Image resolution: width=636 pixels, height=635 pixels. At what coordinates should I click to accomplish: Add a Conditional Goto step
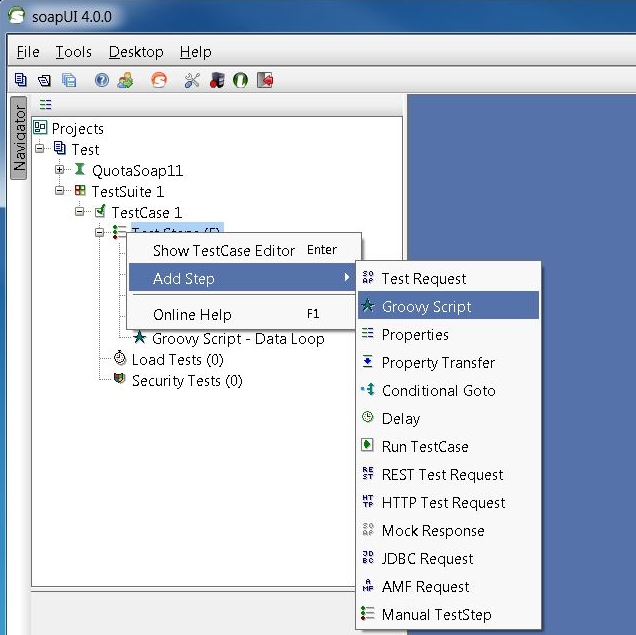coord(448,390)
